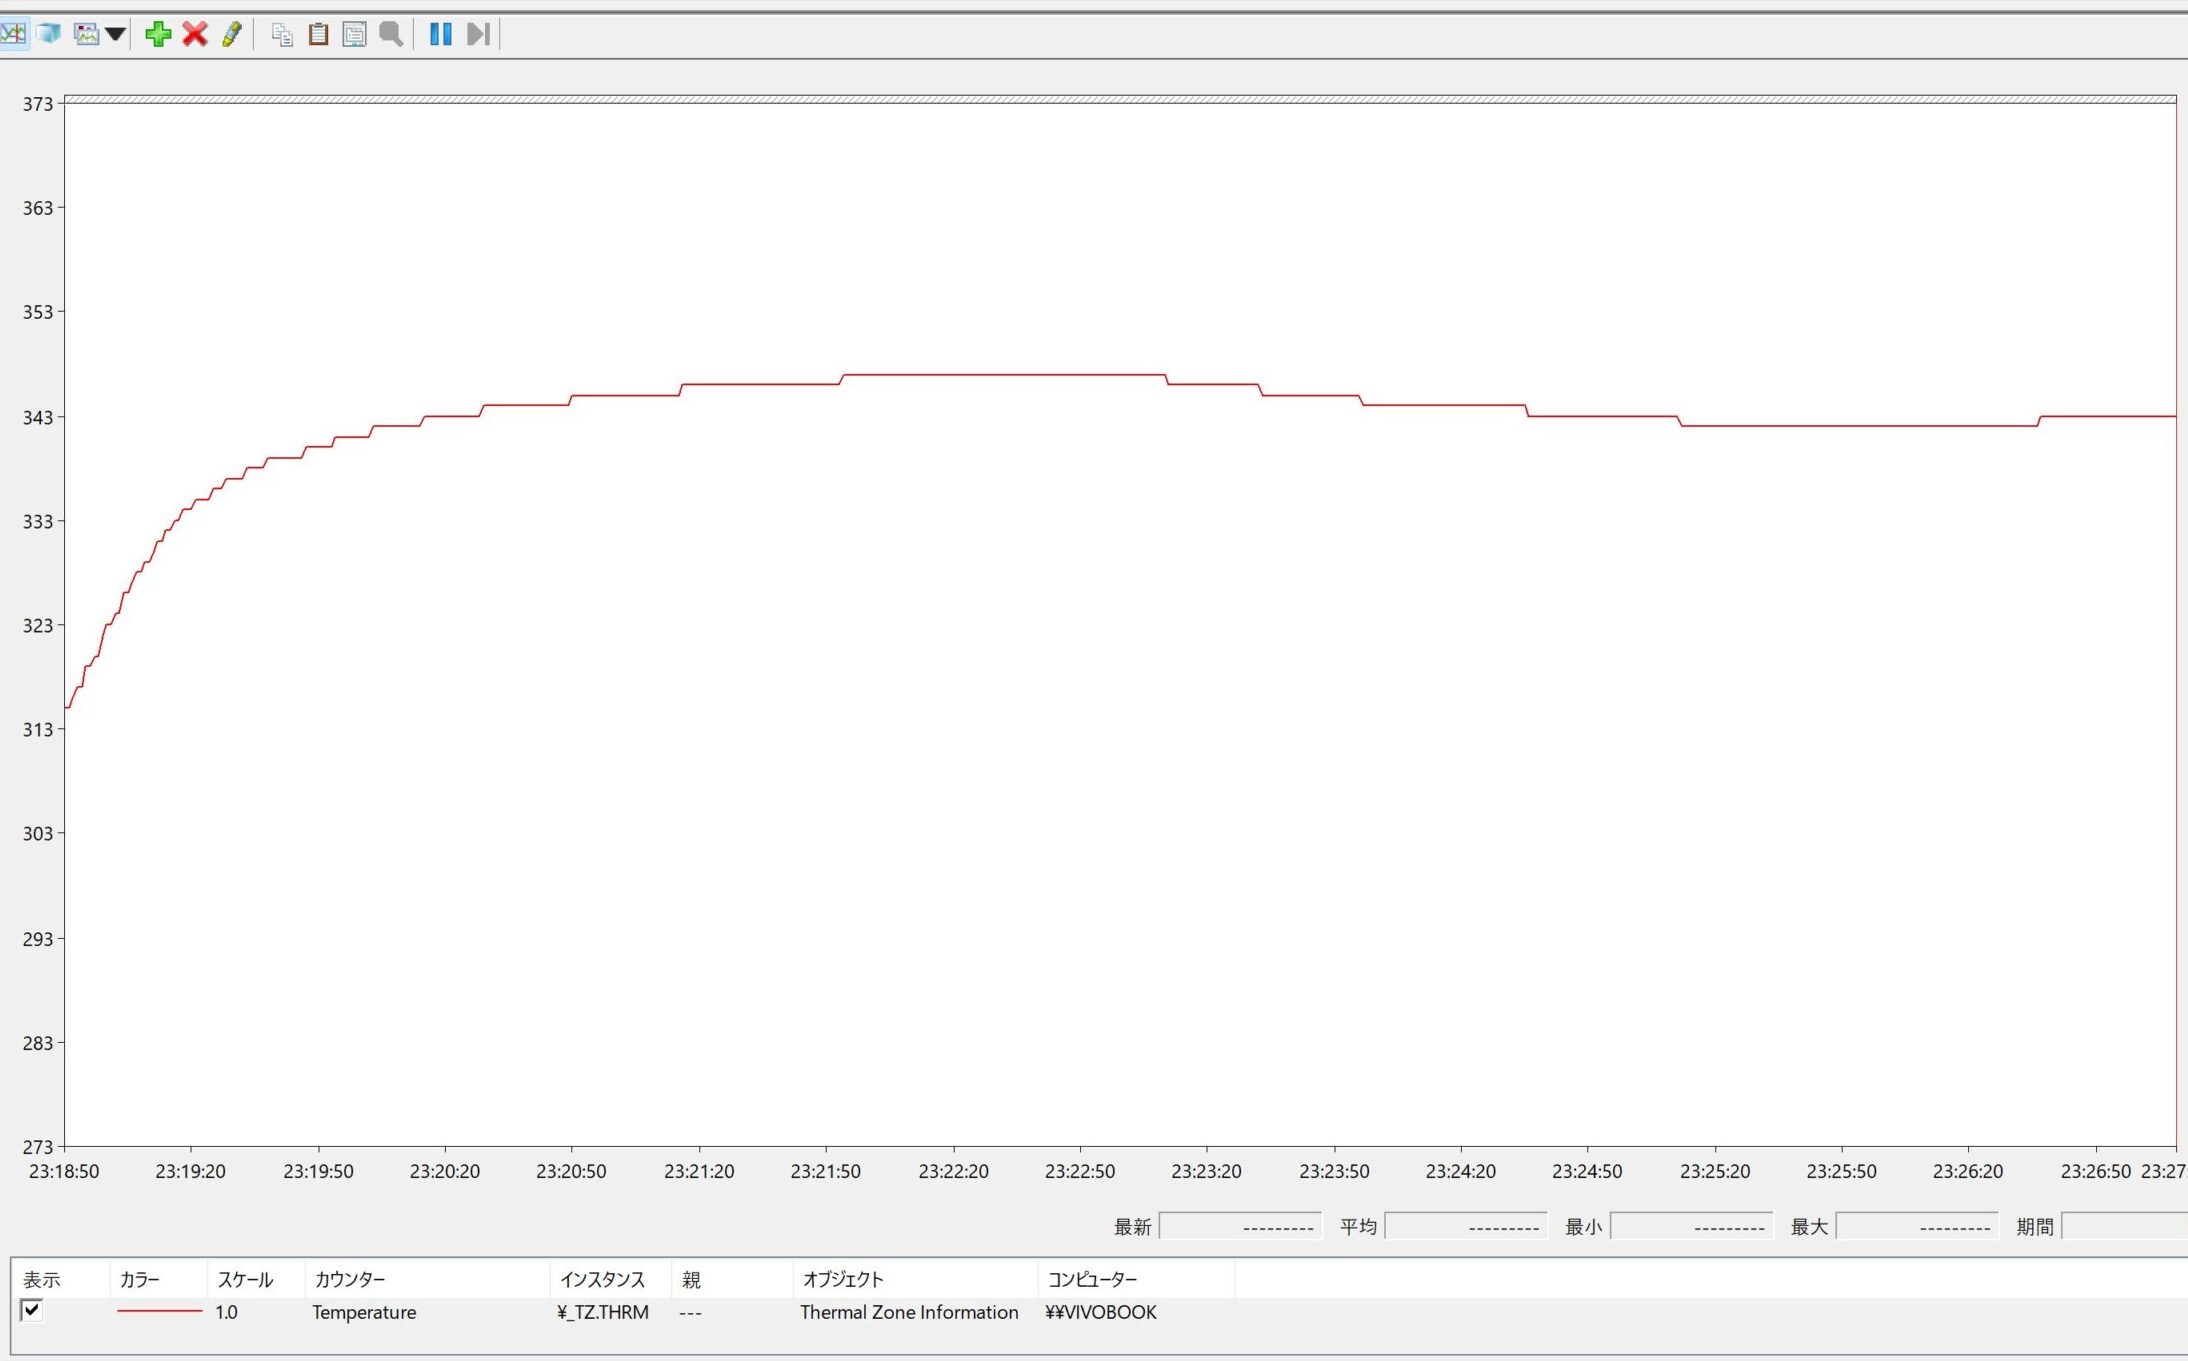
Task: Click the View Log Data icon
Action: pyautogui.click(x=49, y=34)
